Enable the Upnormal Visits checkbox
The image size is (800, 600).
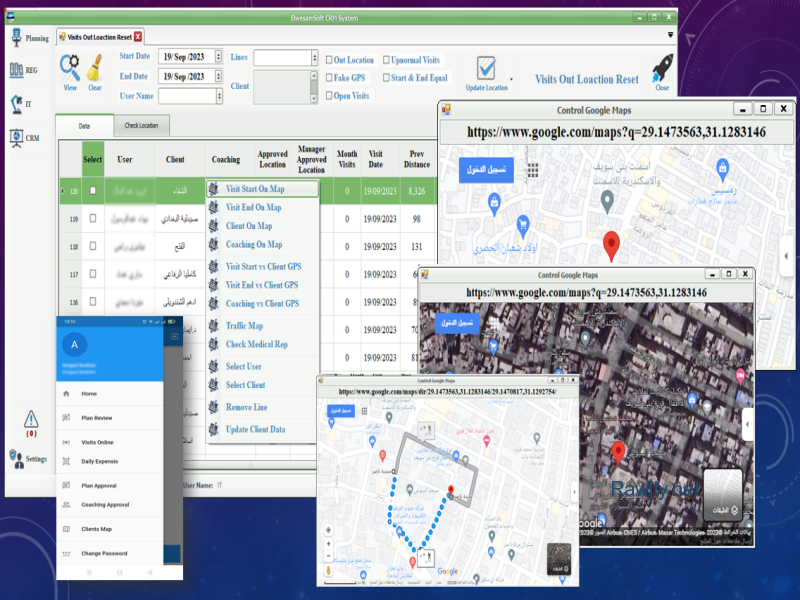(386, 60)
